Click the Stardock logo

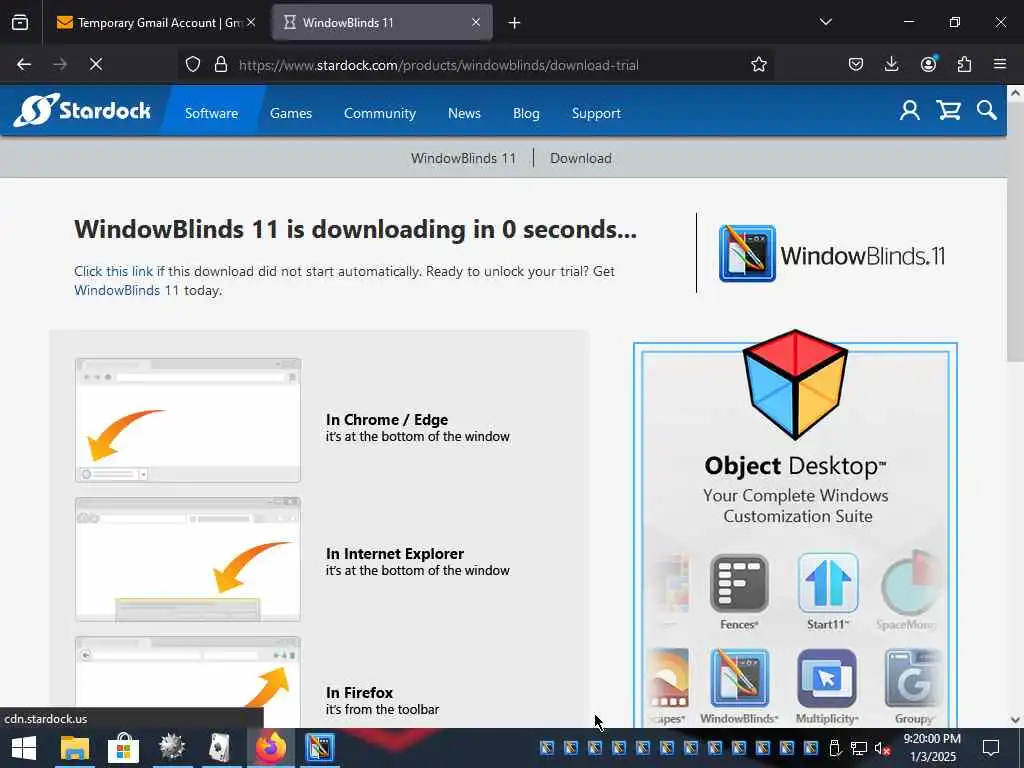(82, 110)
